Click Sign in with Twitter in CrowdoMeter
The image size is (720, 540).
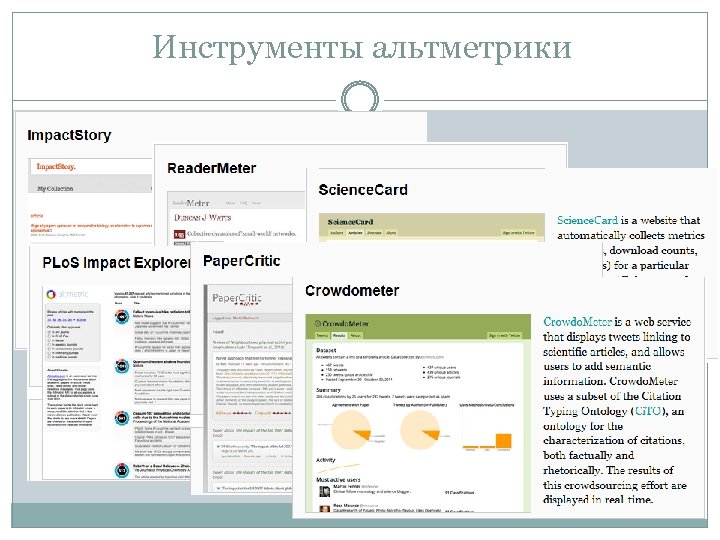505,336
